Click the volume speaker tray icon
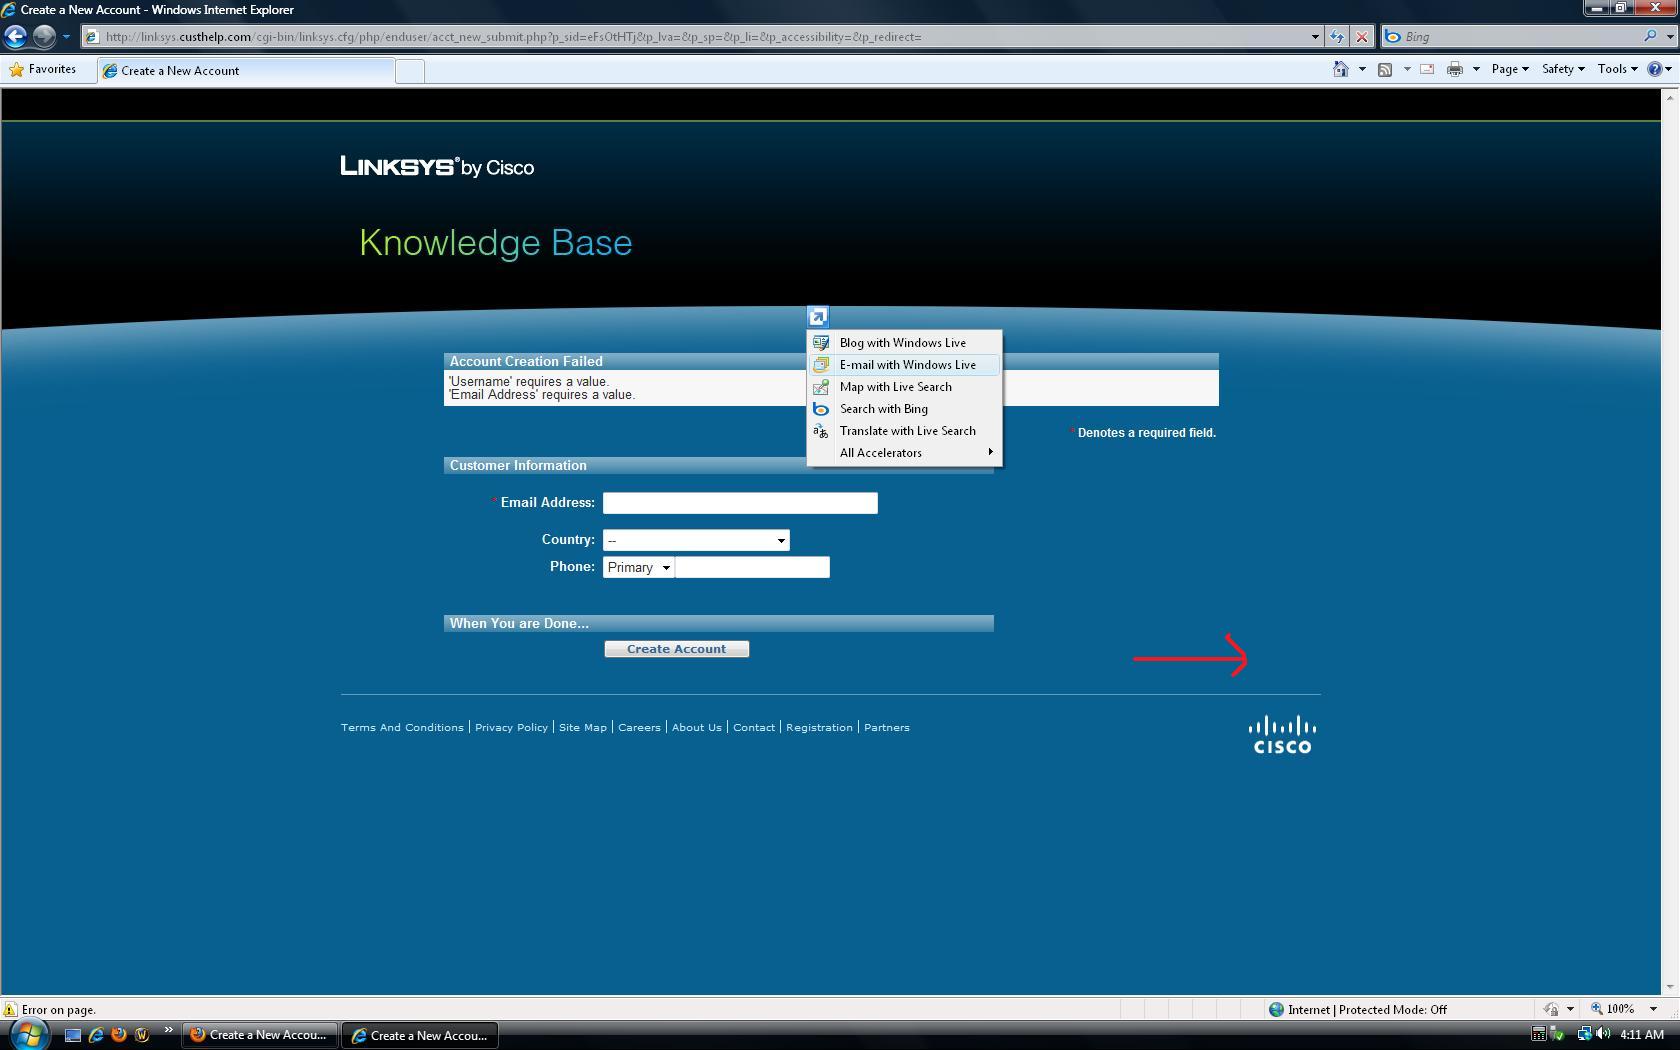Image resolution: width=1680 pixels, height=1050 pixels. tap(1603, 1034)
